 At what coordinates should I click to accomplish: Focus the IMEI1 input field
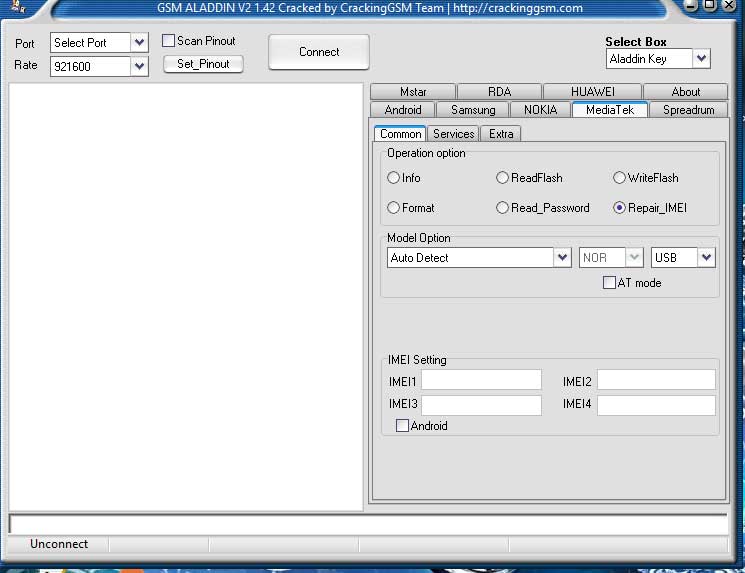coord(481,381)
